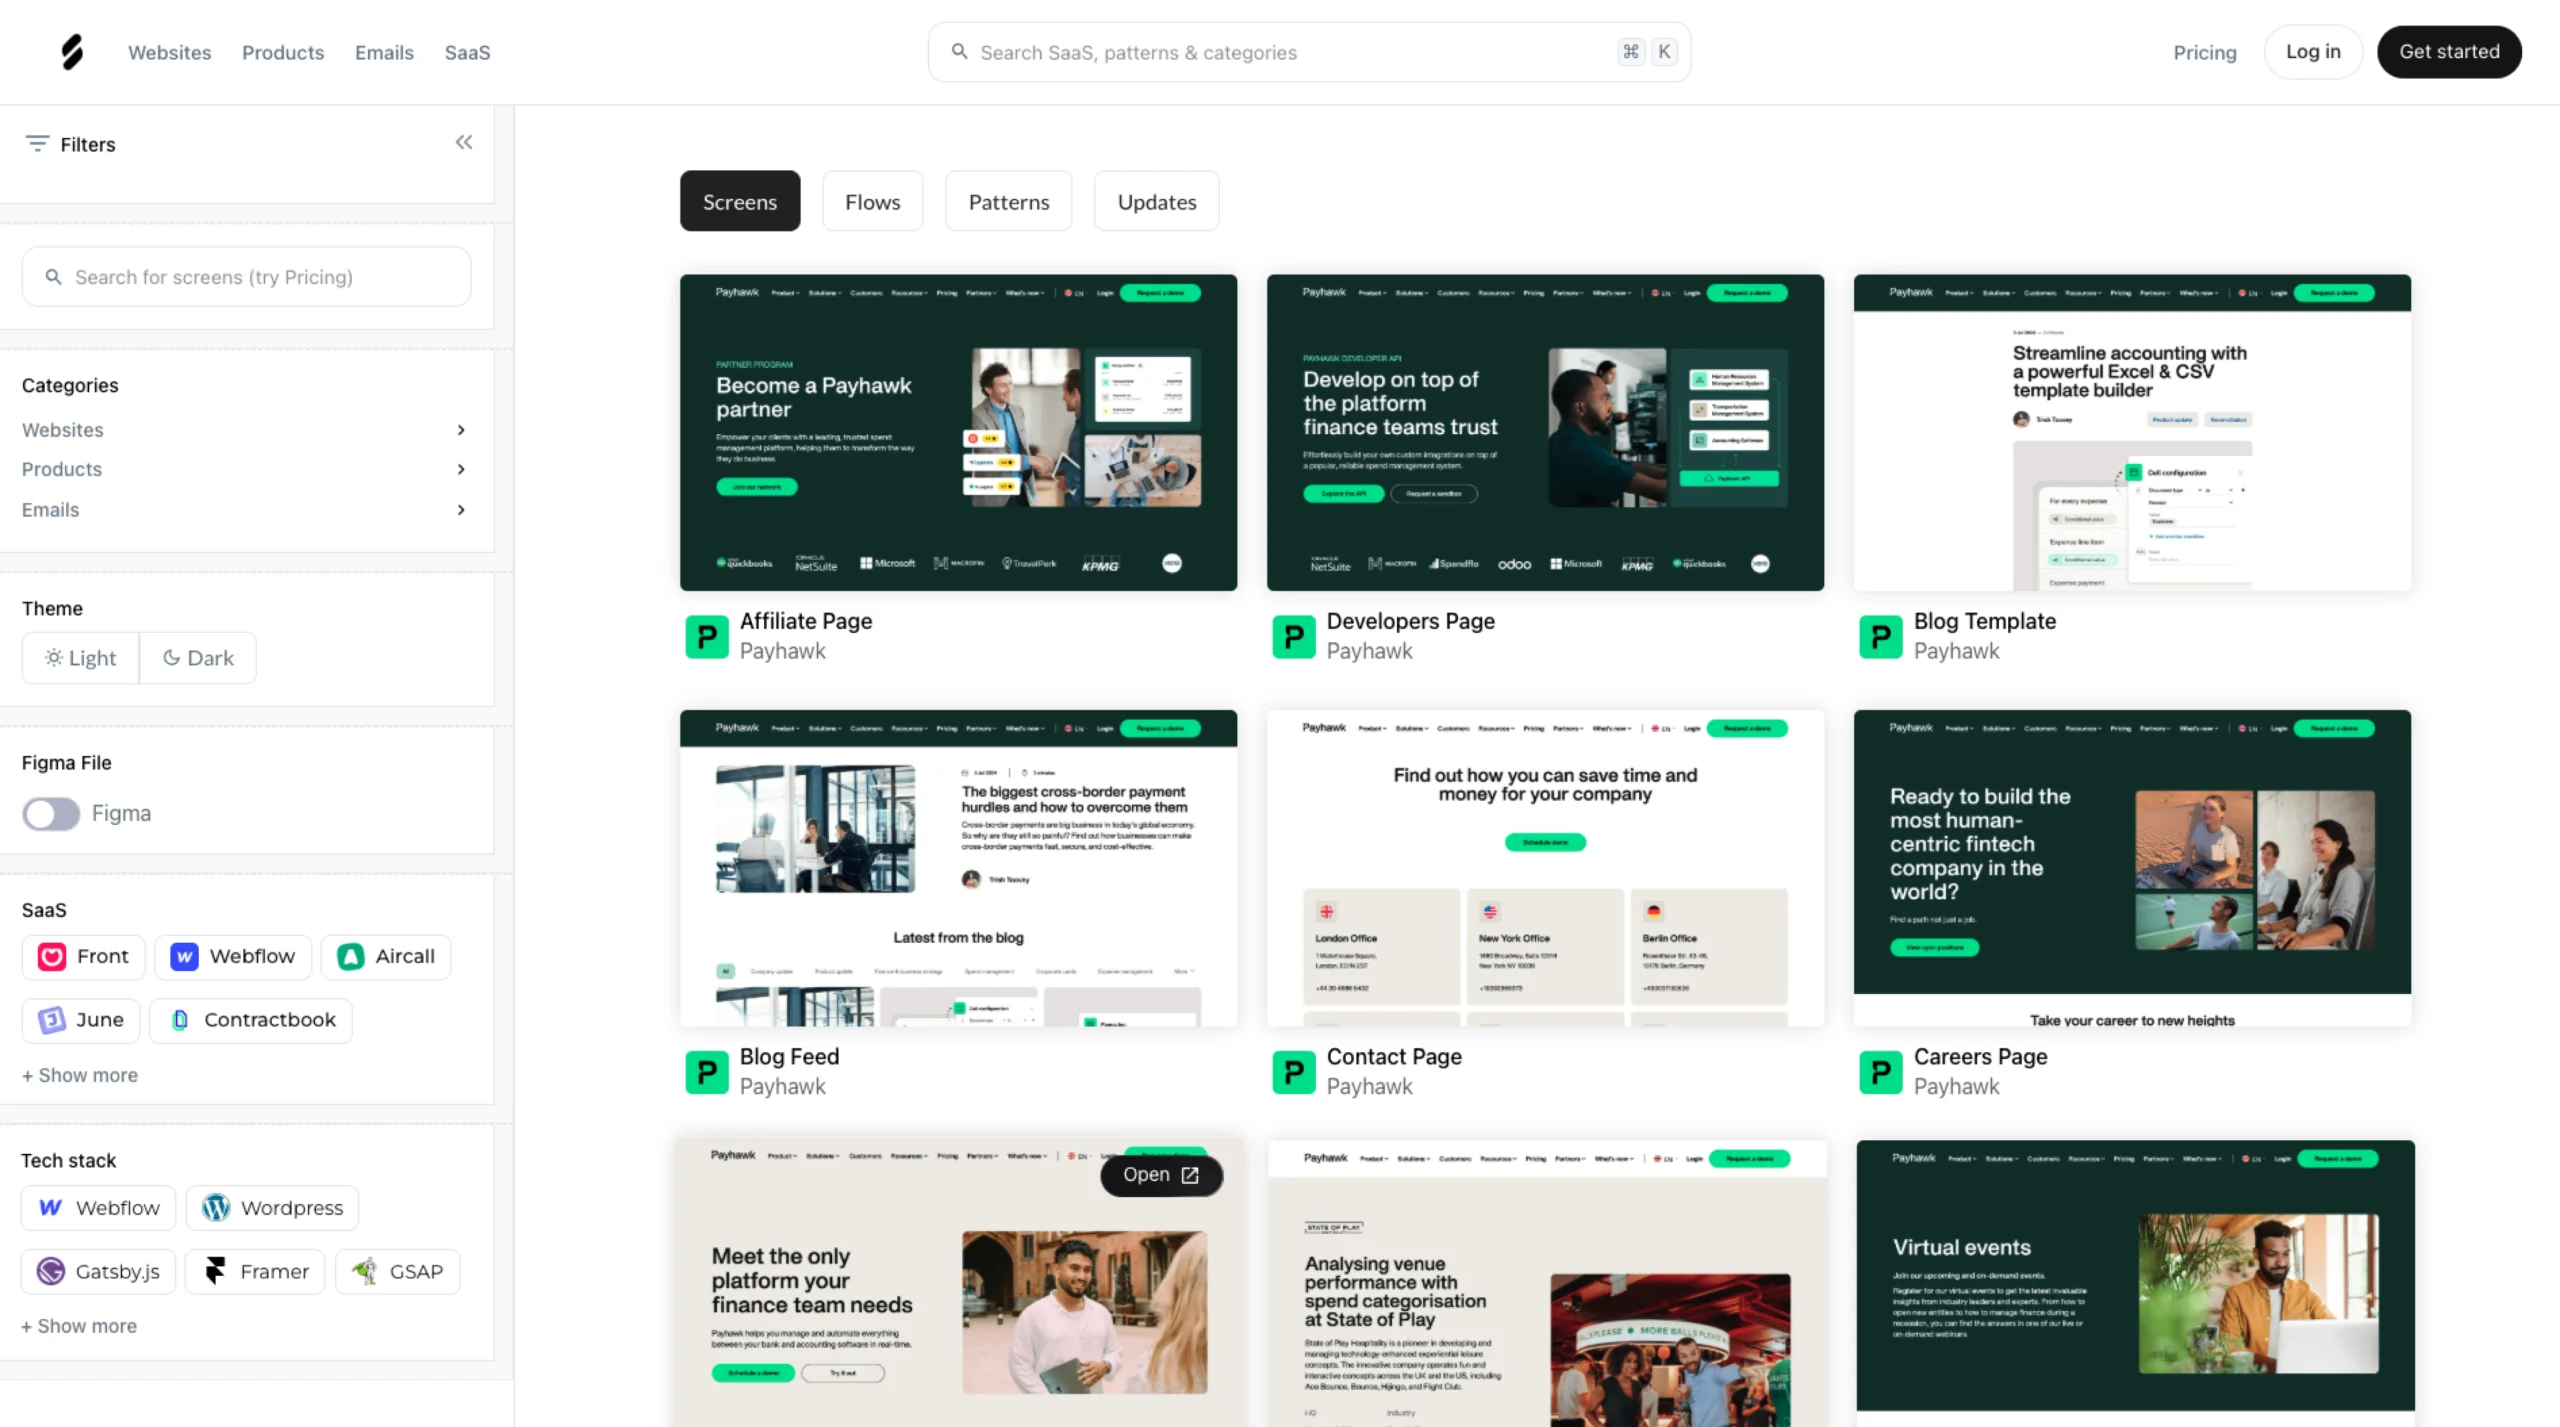
Task: Click the Open external link button
Action: (x=1161, y=1175)
